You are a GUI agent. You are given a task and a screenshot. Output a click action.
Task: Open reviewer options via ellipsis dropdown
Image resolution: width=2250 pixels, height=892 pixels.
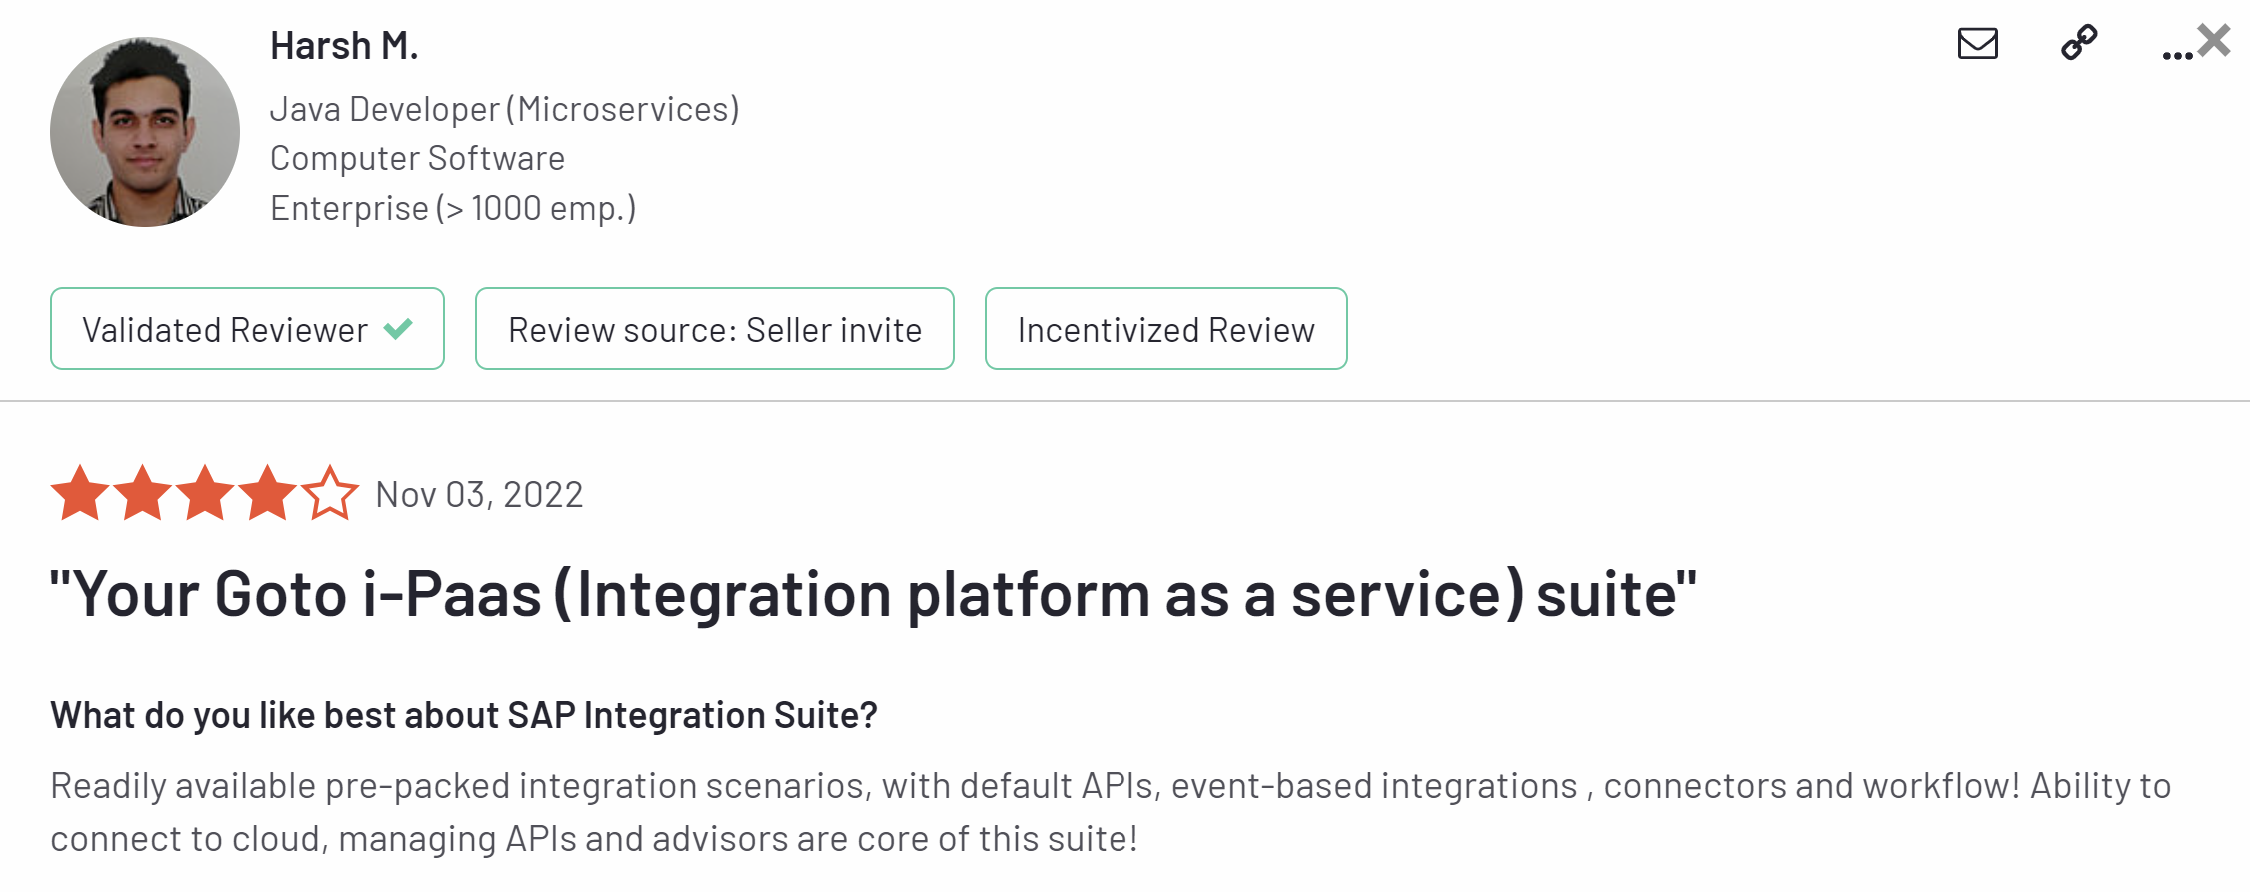(x=2177, y=55)
